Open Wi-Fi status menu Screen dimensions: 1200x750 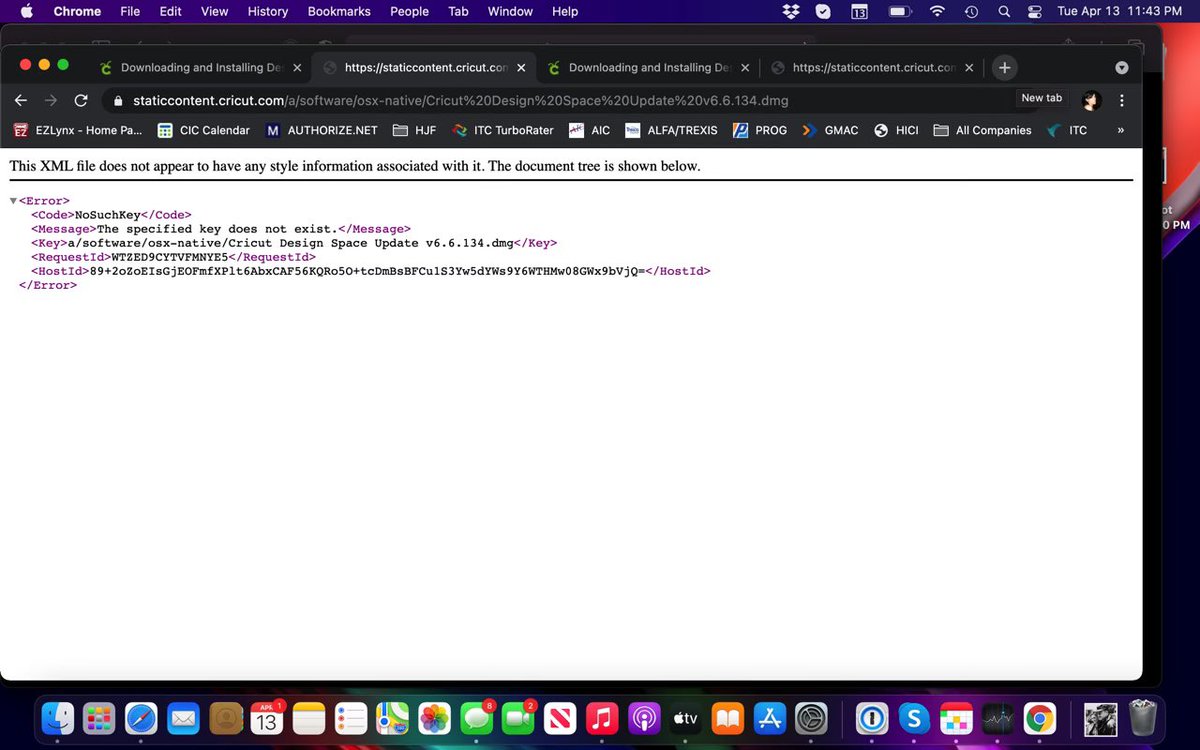tap(937, 11)
